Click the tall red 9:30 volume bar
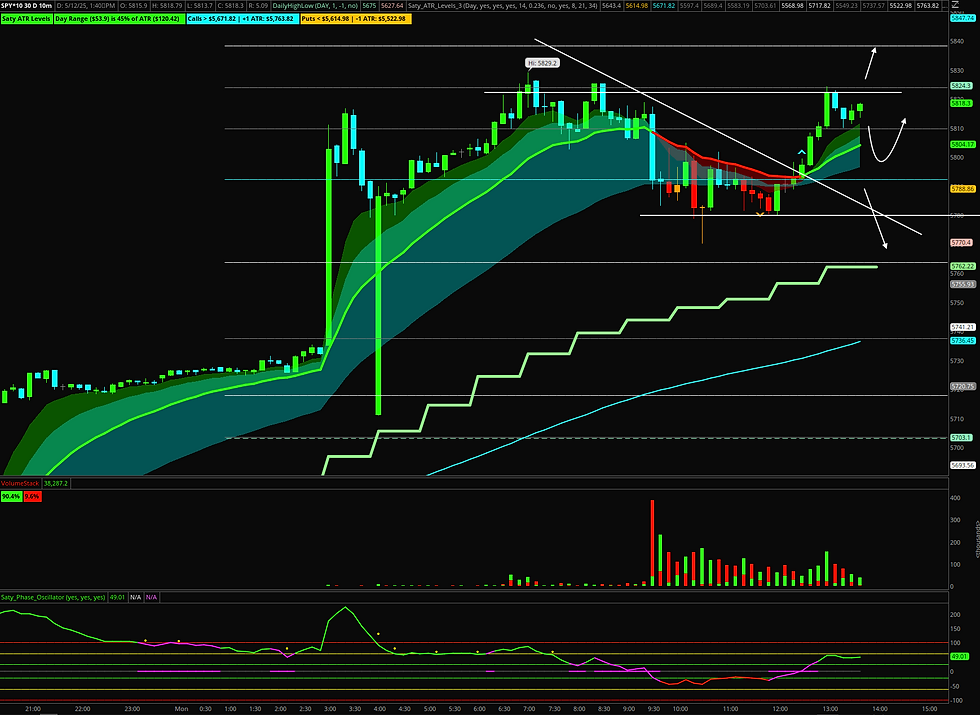This screenshot has width=980, height=715. pos(652,542)
